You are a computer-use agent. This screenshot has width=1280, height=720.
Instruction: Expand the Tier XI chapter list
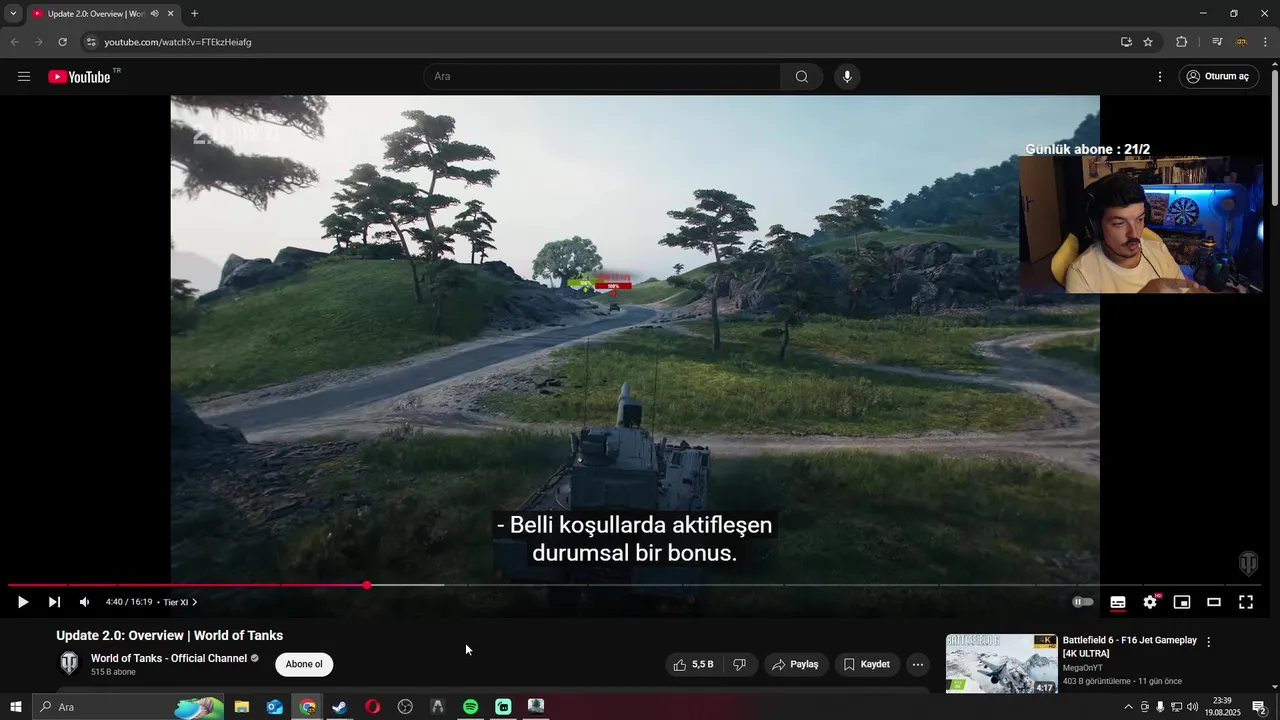click(x=180, y=602)
